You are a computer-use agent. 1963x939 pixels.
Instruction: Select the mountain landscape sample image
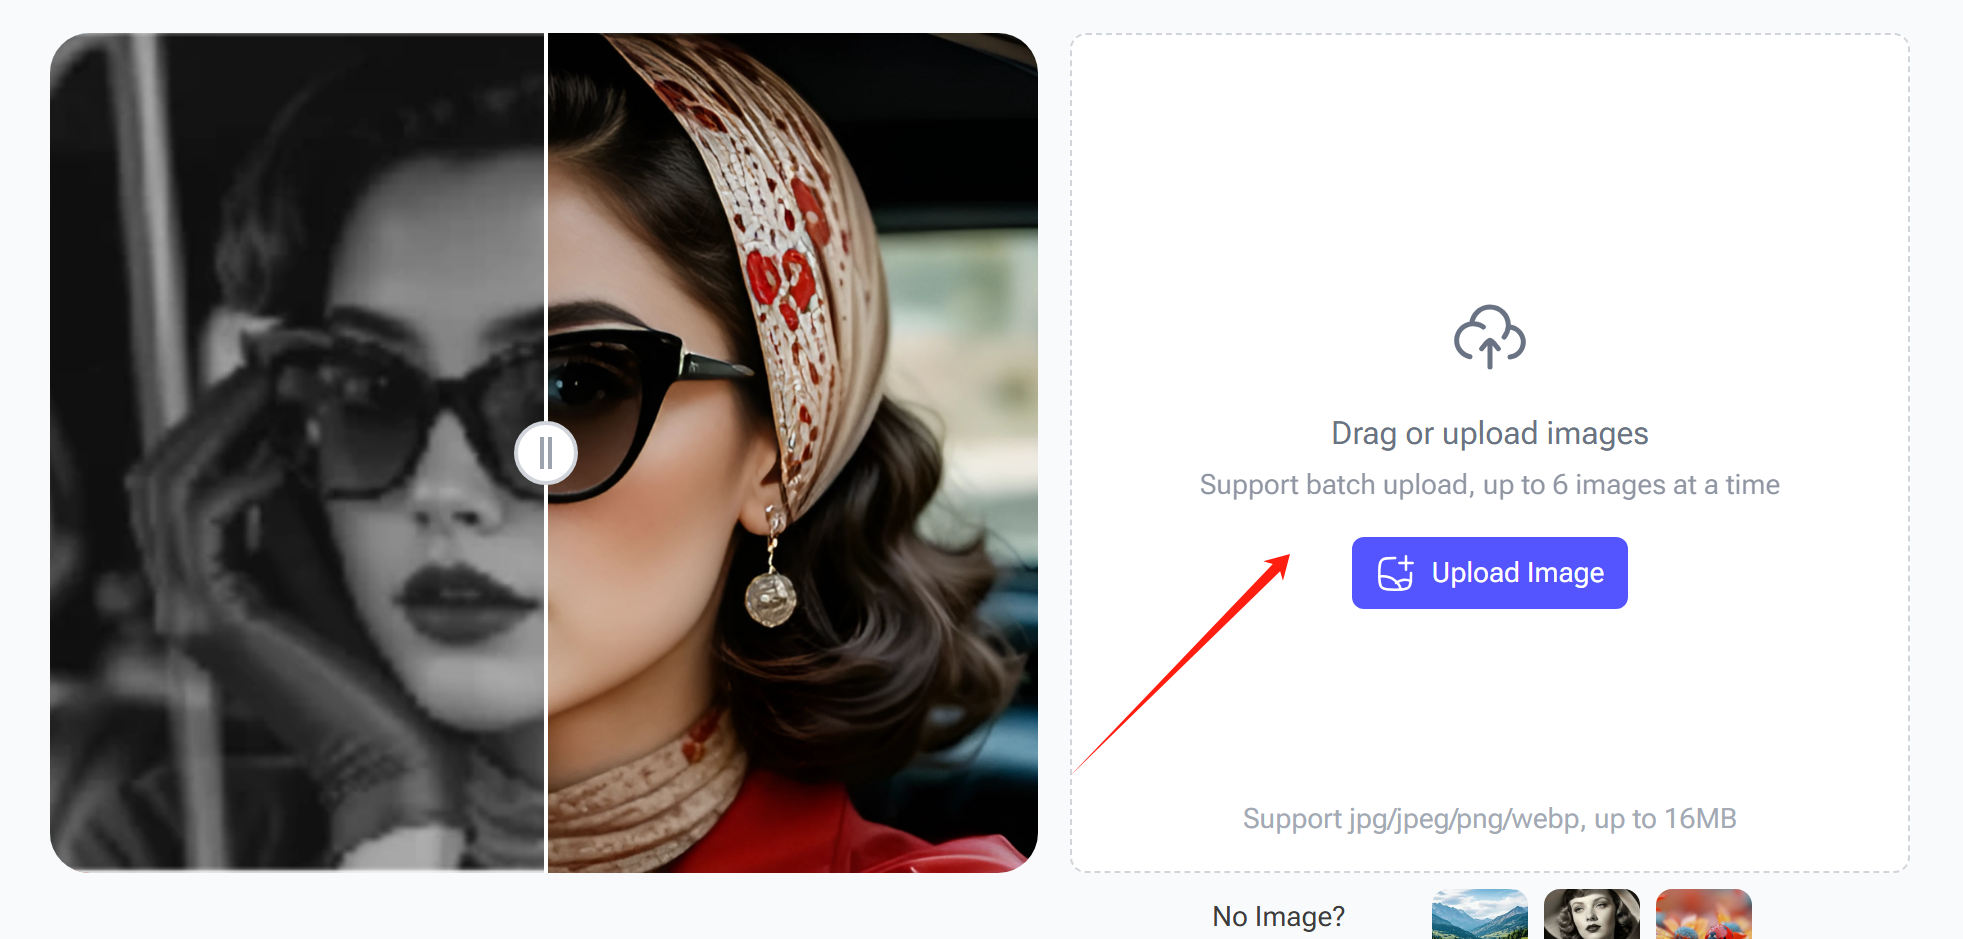coord(1477,916)
